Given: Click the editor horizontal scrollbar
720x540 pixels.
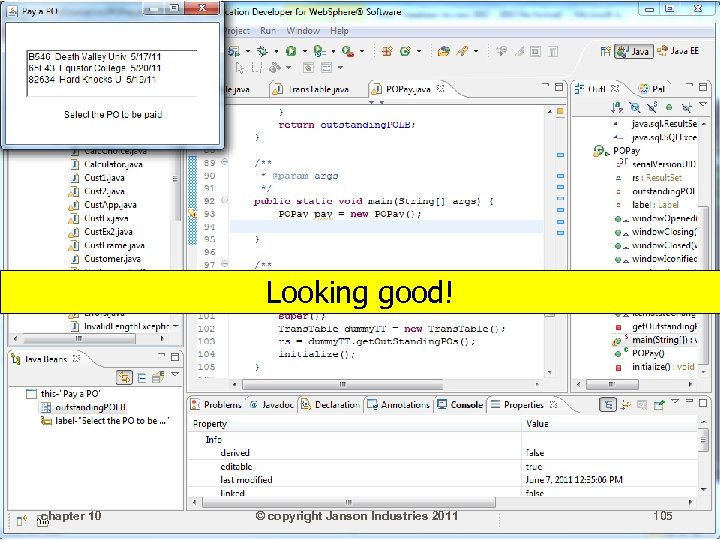Looking at the screenshot, I should pyautogui.click(x=342, y=384).
